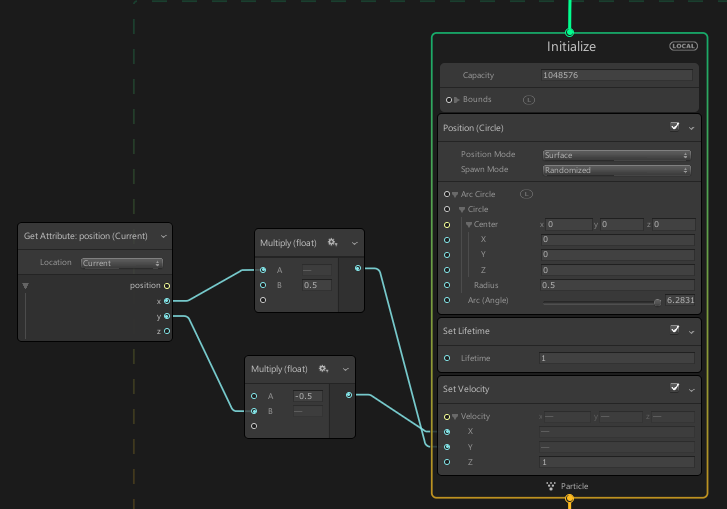Viewport: 727px width, 509px height.
Task: Click the Particle data icon at context bottom
Action: coord(550,486)
